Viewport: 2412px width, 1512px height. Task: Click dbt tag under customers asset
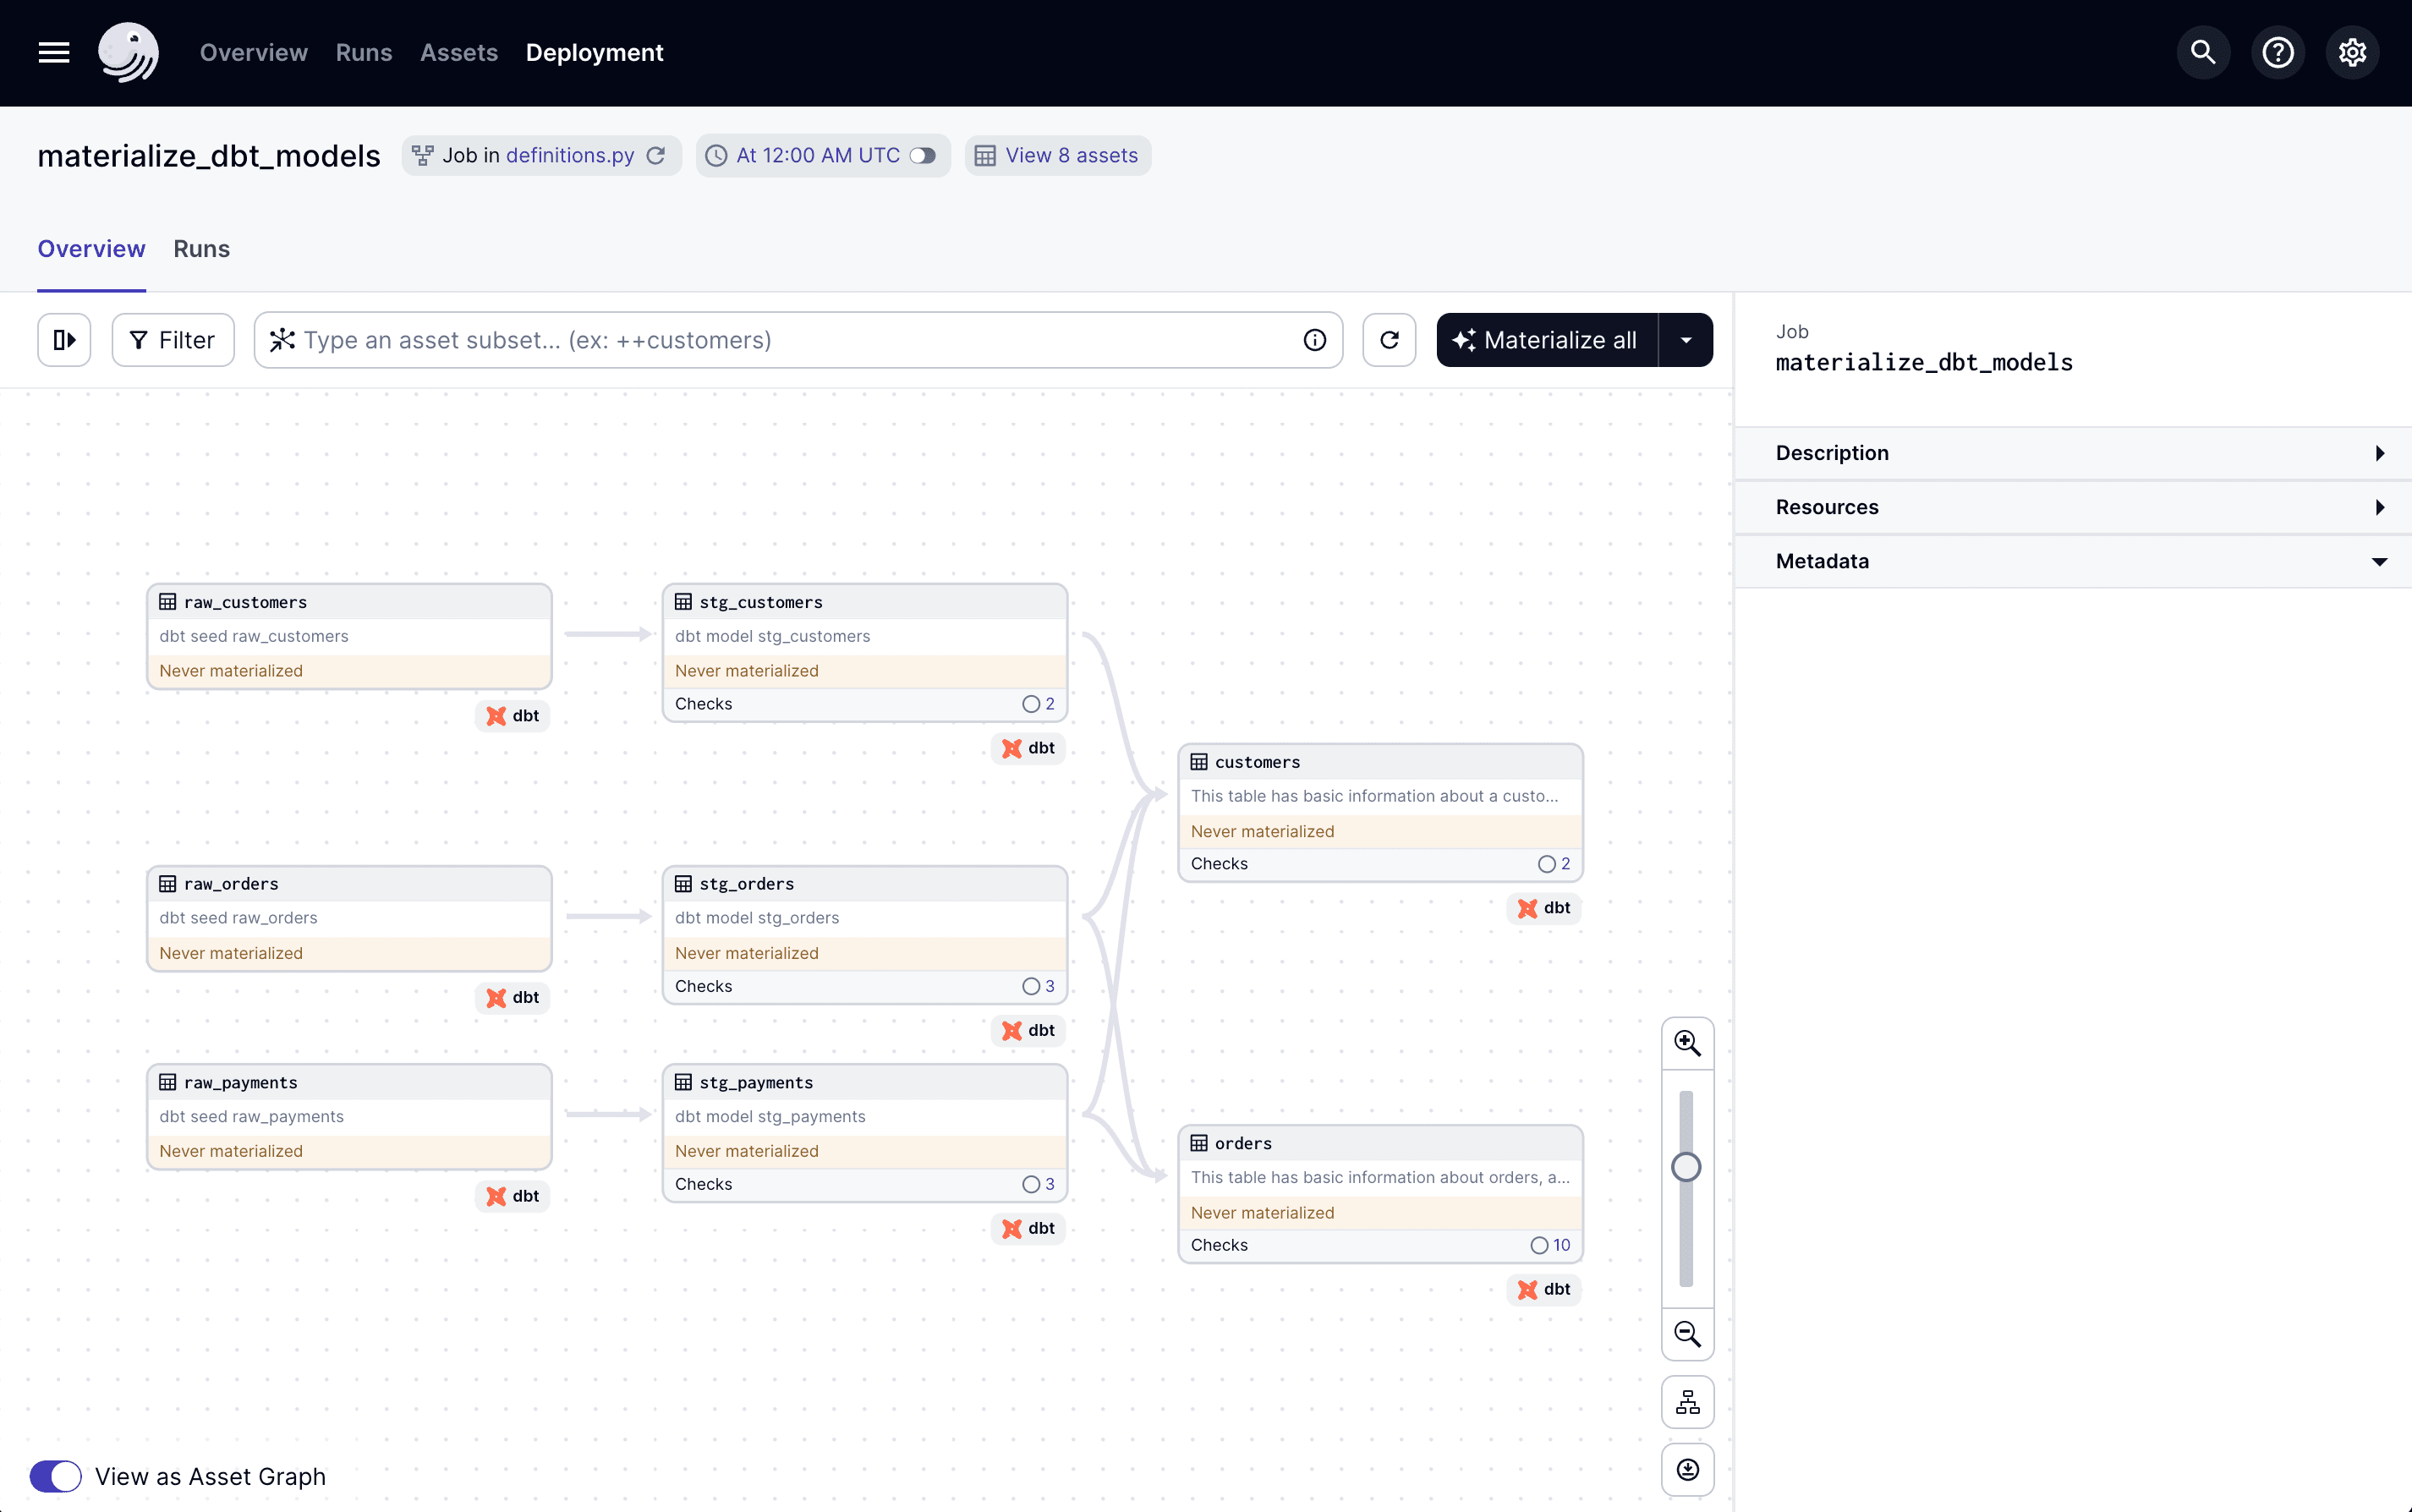click(1545, 908)
